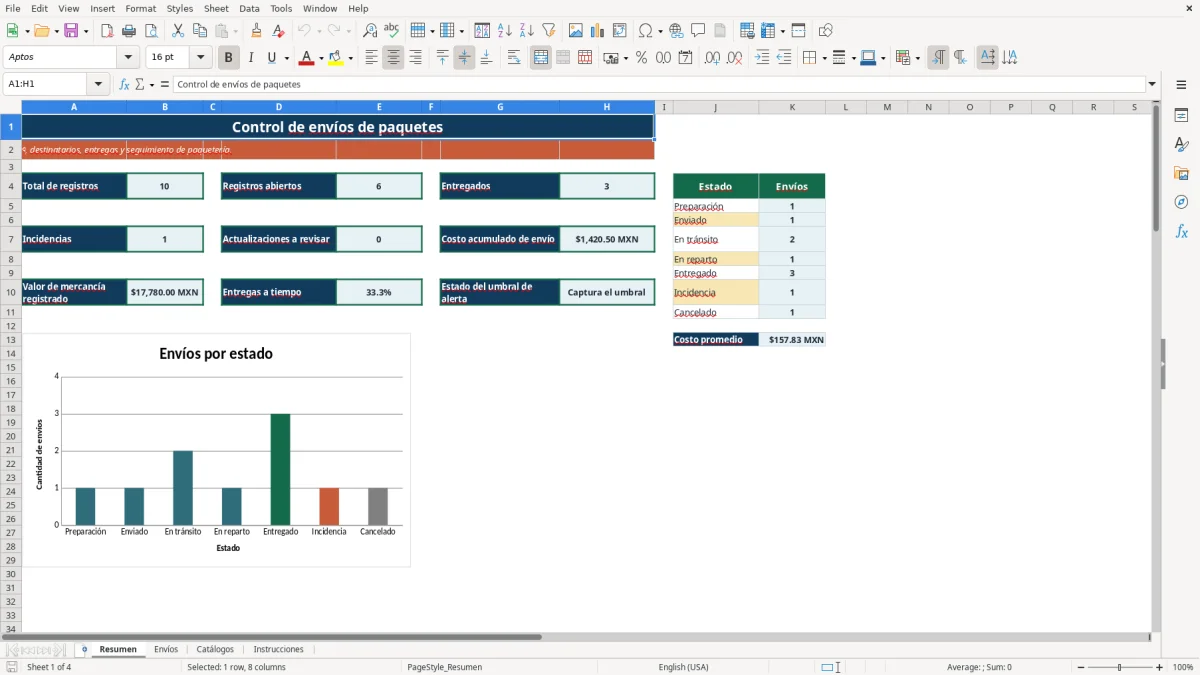1200x675 pixels.
Task: Copy the selection using the Copy icon
Action: pos(200,31)
